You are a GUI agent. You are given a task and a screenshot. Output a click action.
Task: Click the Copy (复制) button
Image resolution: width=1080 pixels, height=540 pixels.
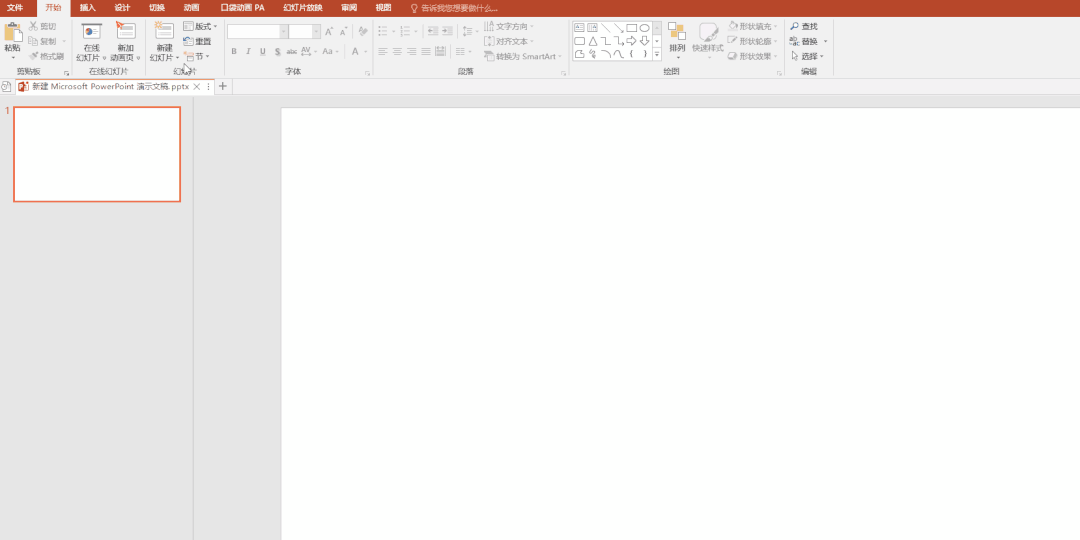click(43, 41)
